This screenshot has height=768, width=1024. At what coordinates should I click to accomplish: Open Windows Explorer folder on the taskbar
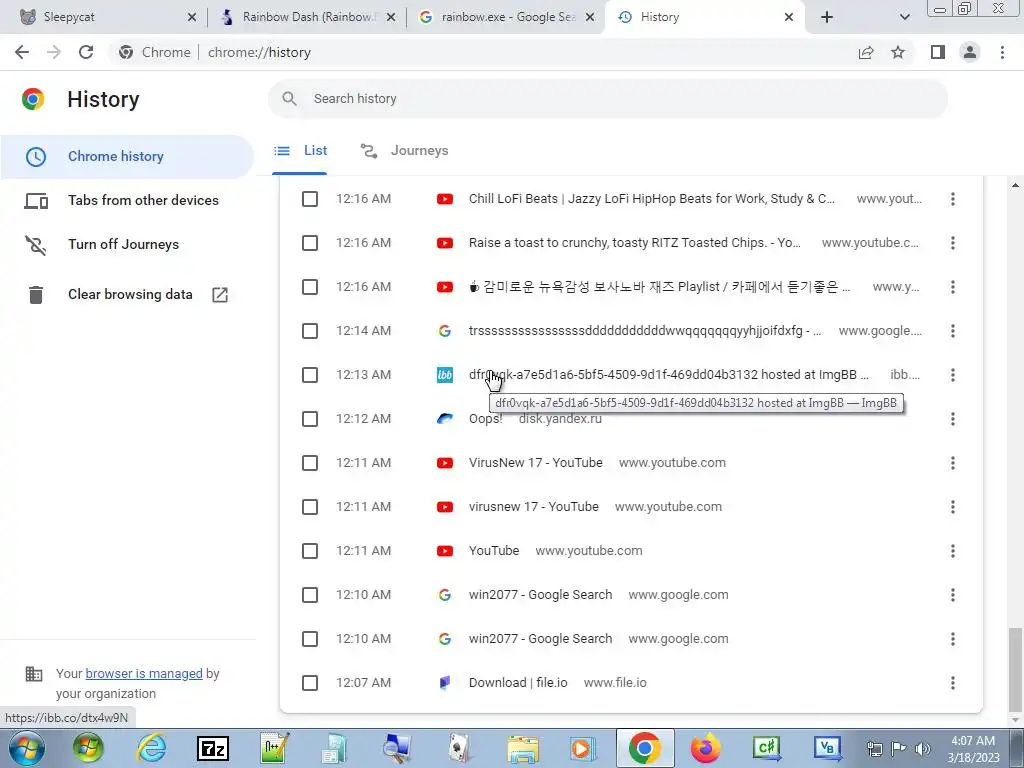[522, 749]
